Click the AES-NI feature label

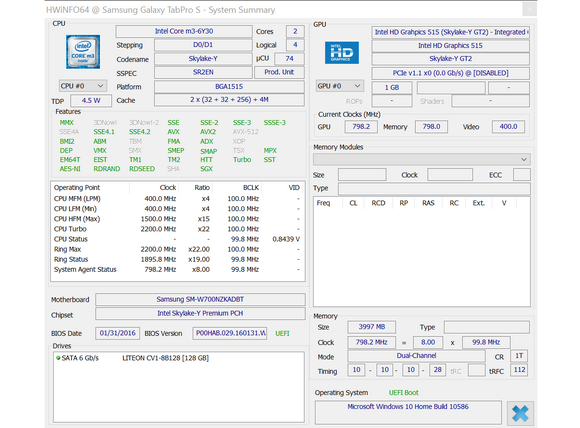(70, 169)
